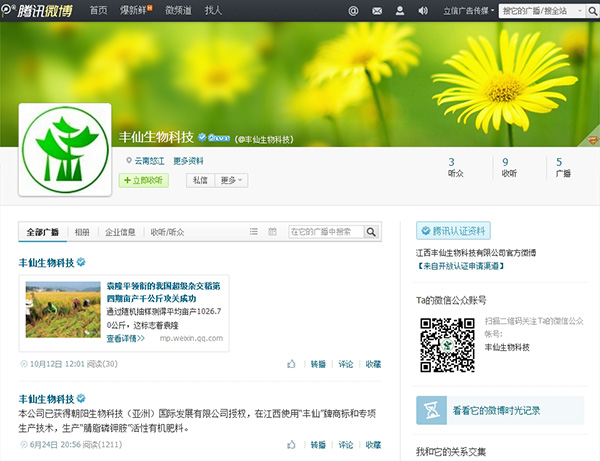The height and width of the screenshot is (461, 600).
Task: Open the speaker notifications icon
Action: pyautogui.click(x=422, y=11)
